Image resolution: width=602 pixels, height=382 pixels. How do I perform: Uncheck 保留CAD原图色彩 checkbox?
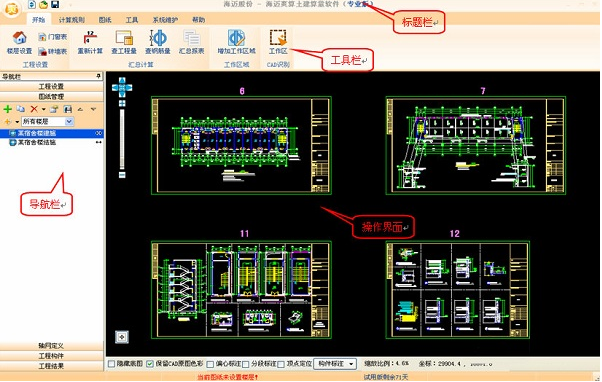click(x=150, y=364)
